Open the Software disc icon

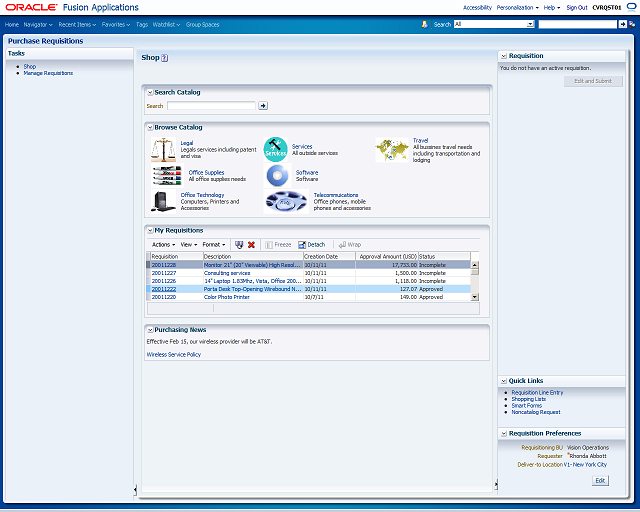pos(277,176)
